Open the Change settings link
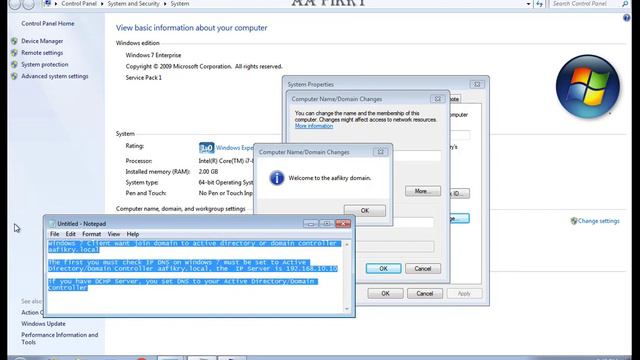The height and width of the screenshot is (360, 640). 599,221
